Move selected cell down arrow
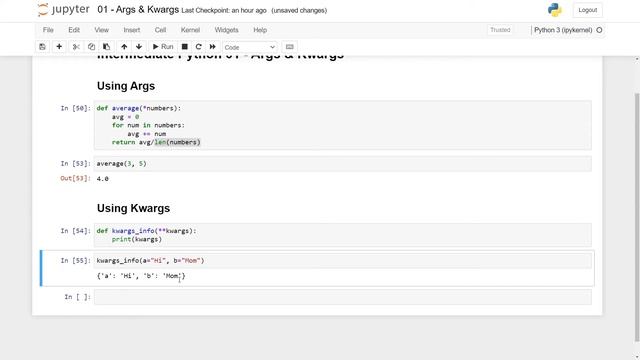 point(139,47)
